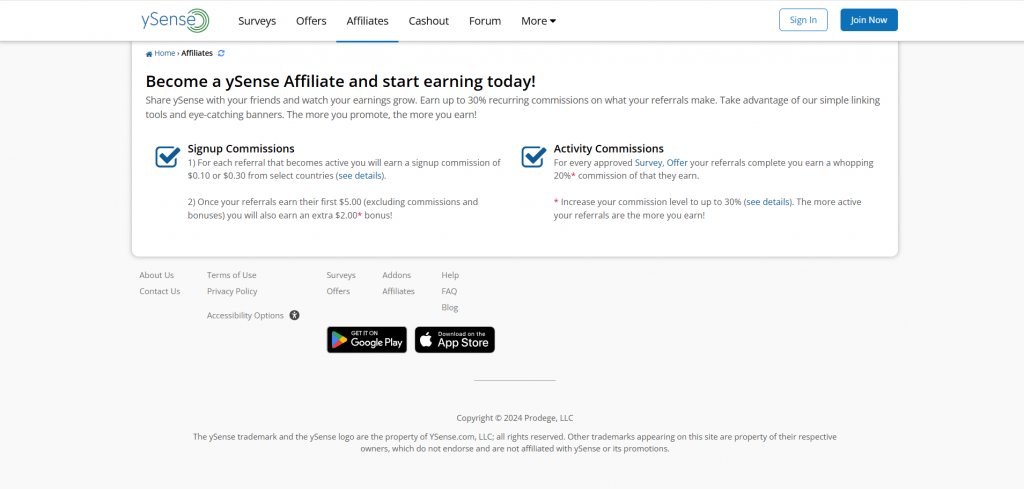Click the Signup Commissions checkmark icon
1024x489 pixels.
pos(168,157)
